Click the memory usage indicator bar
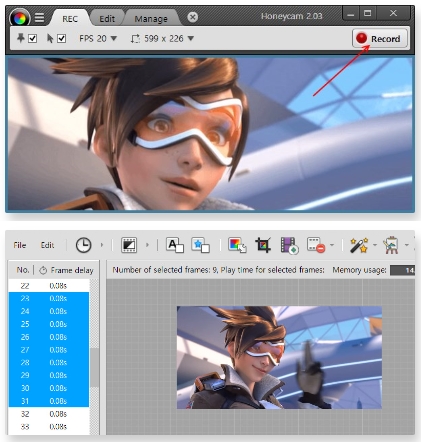This screenshot has height=442, width=421. pyautogui.click(x=402, y=270)
